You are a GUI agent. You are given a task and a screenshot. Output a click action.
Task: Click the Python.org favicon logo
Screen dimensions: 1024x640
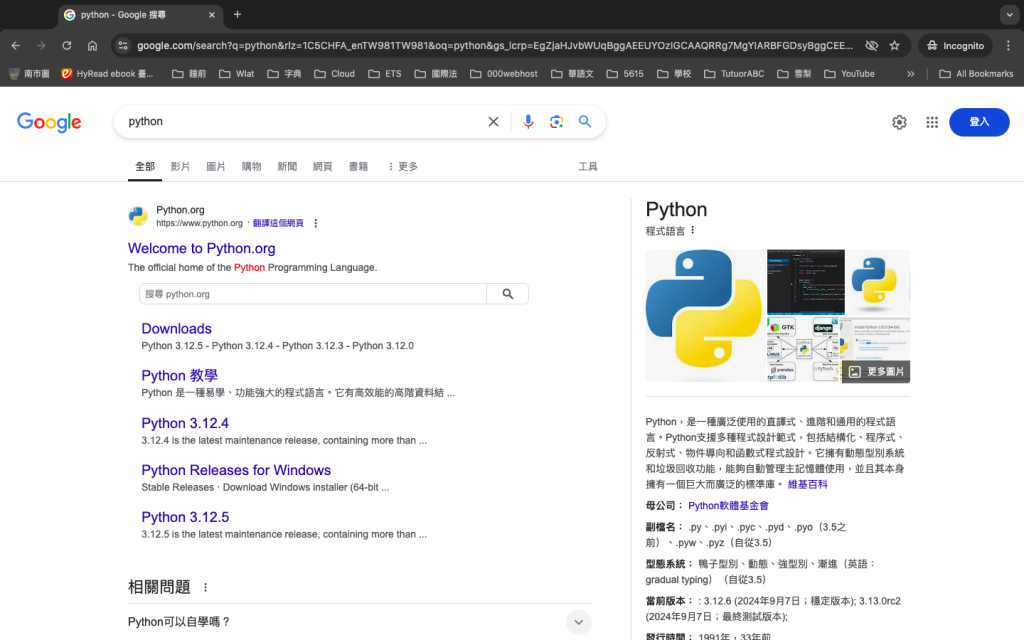point(138,216)
